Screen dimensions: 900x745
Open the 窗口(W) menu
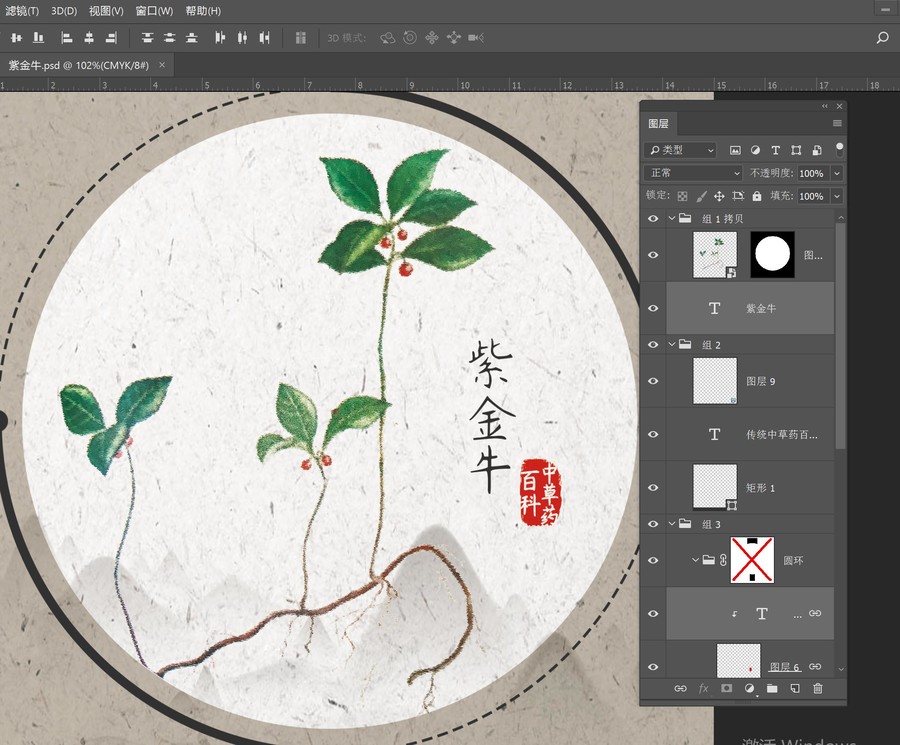[154, 11]
